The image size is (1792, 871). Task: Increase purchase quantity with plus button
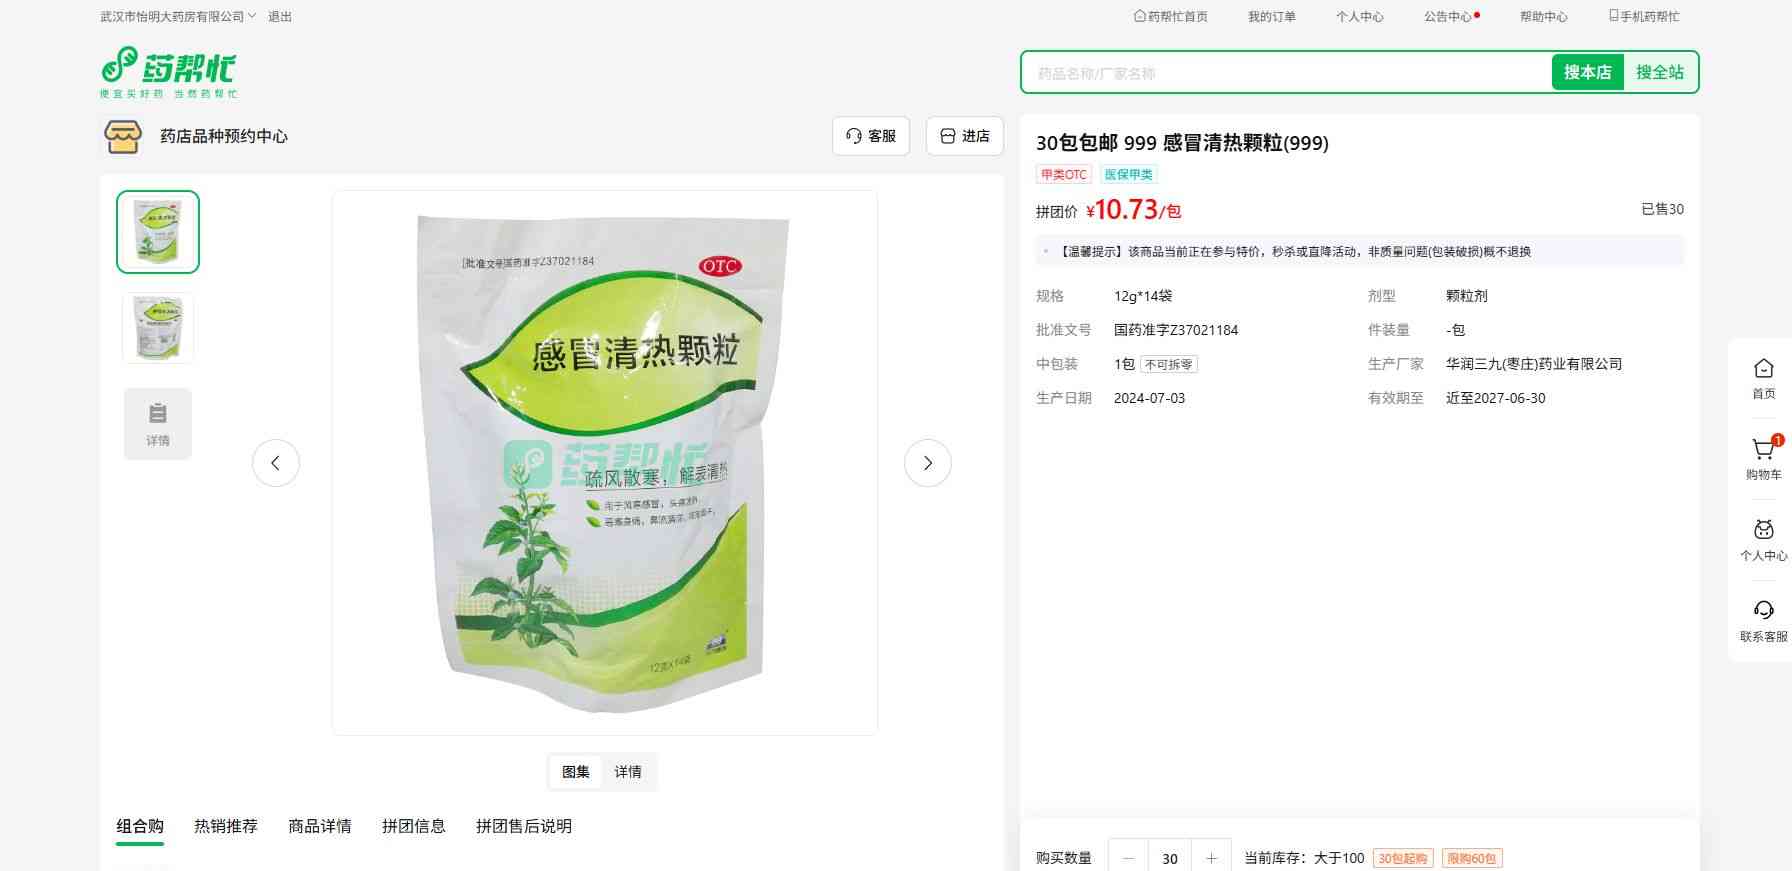tap(1211, 858)
